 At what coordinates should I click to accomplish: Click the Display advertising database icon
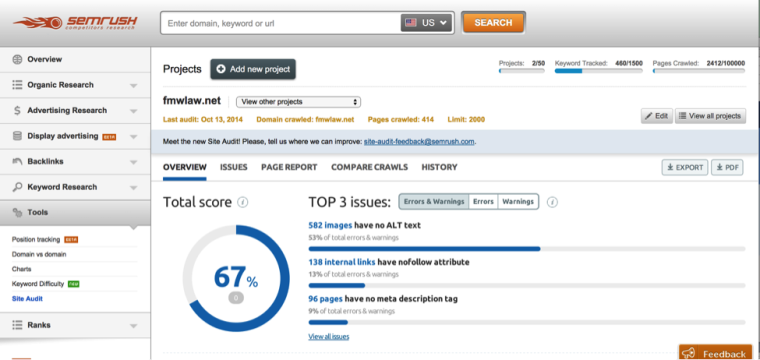click(17, 136)
